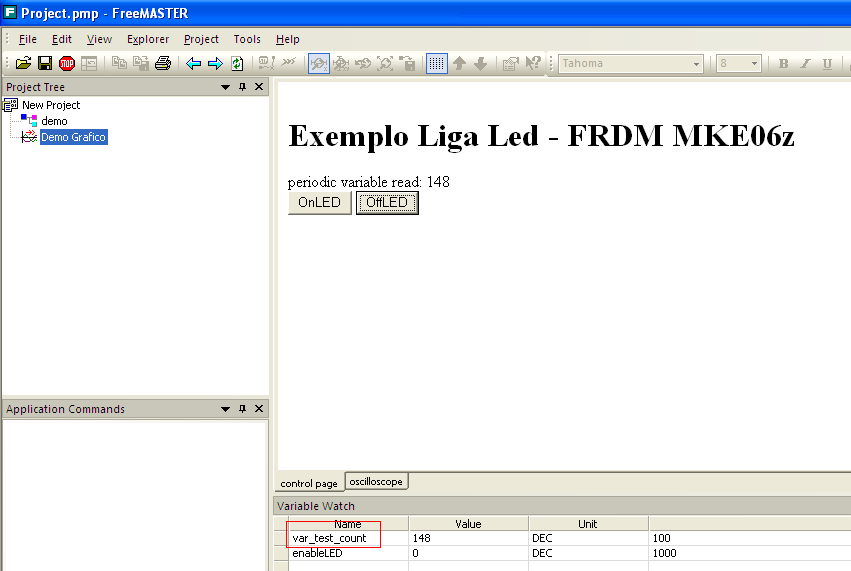Click the grayed graph undo-zoom icon
This screenshot has width=851, height=571.
(x=363, y=64)
